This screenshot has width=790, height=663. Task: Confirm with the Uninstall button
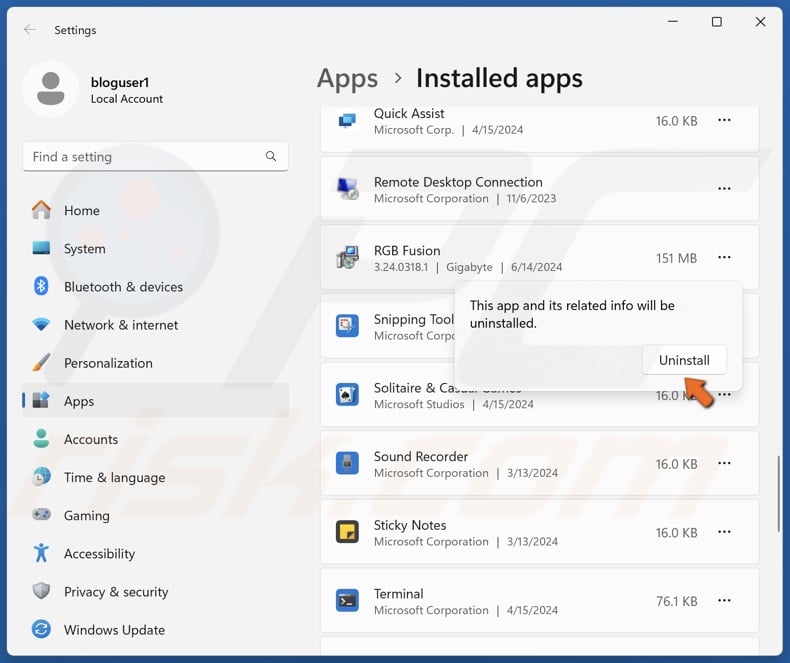pyautogui.click(x=684, y=360)
